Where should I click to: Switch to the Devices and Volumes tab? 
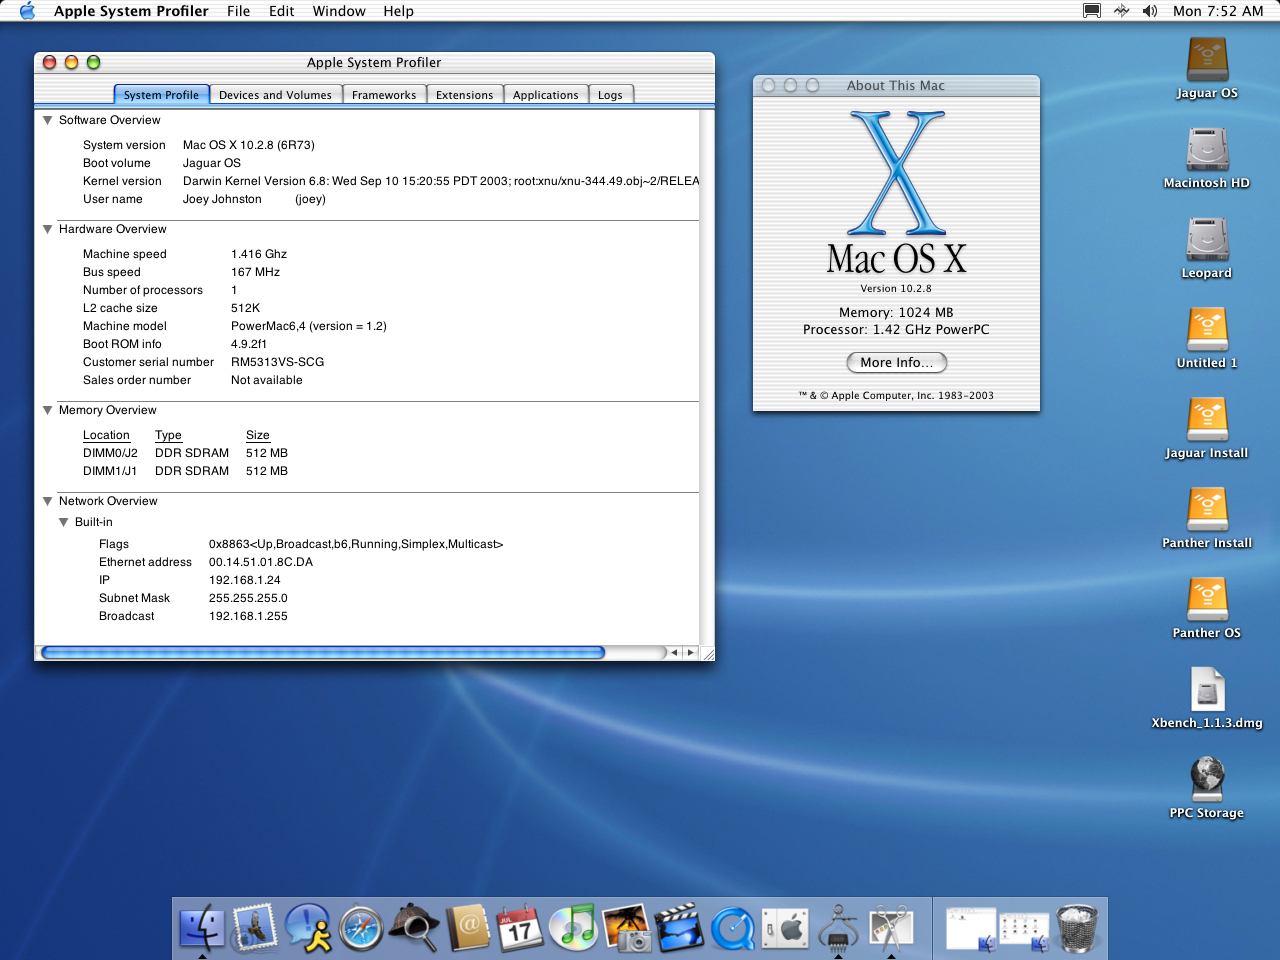pos(275,95)
